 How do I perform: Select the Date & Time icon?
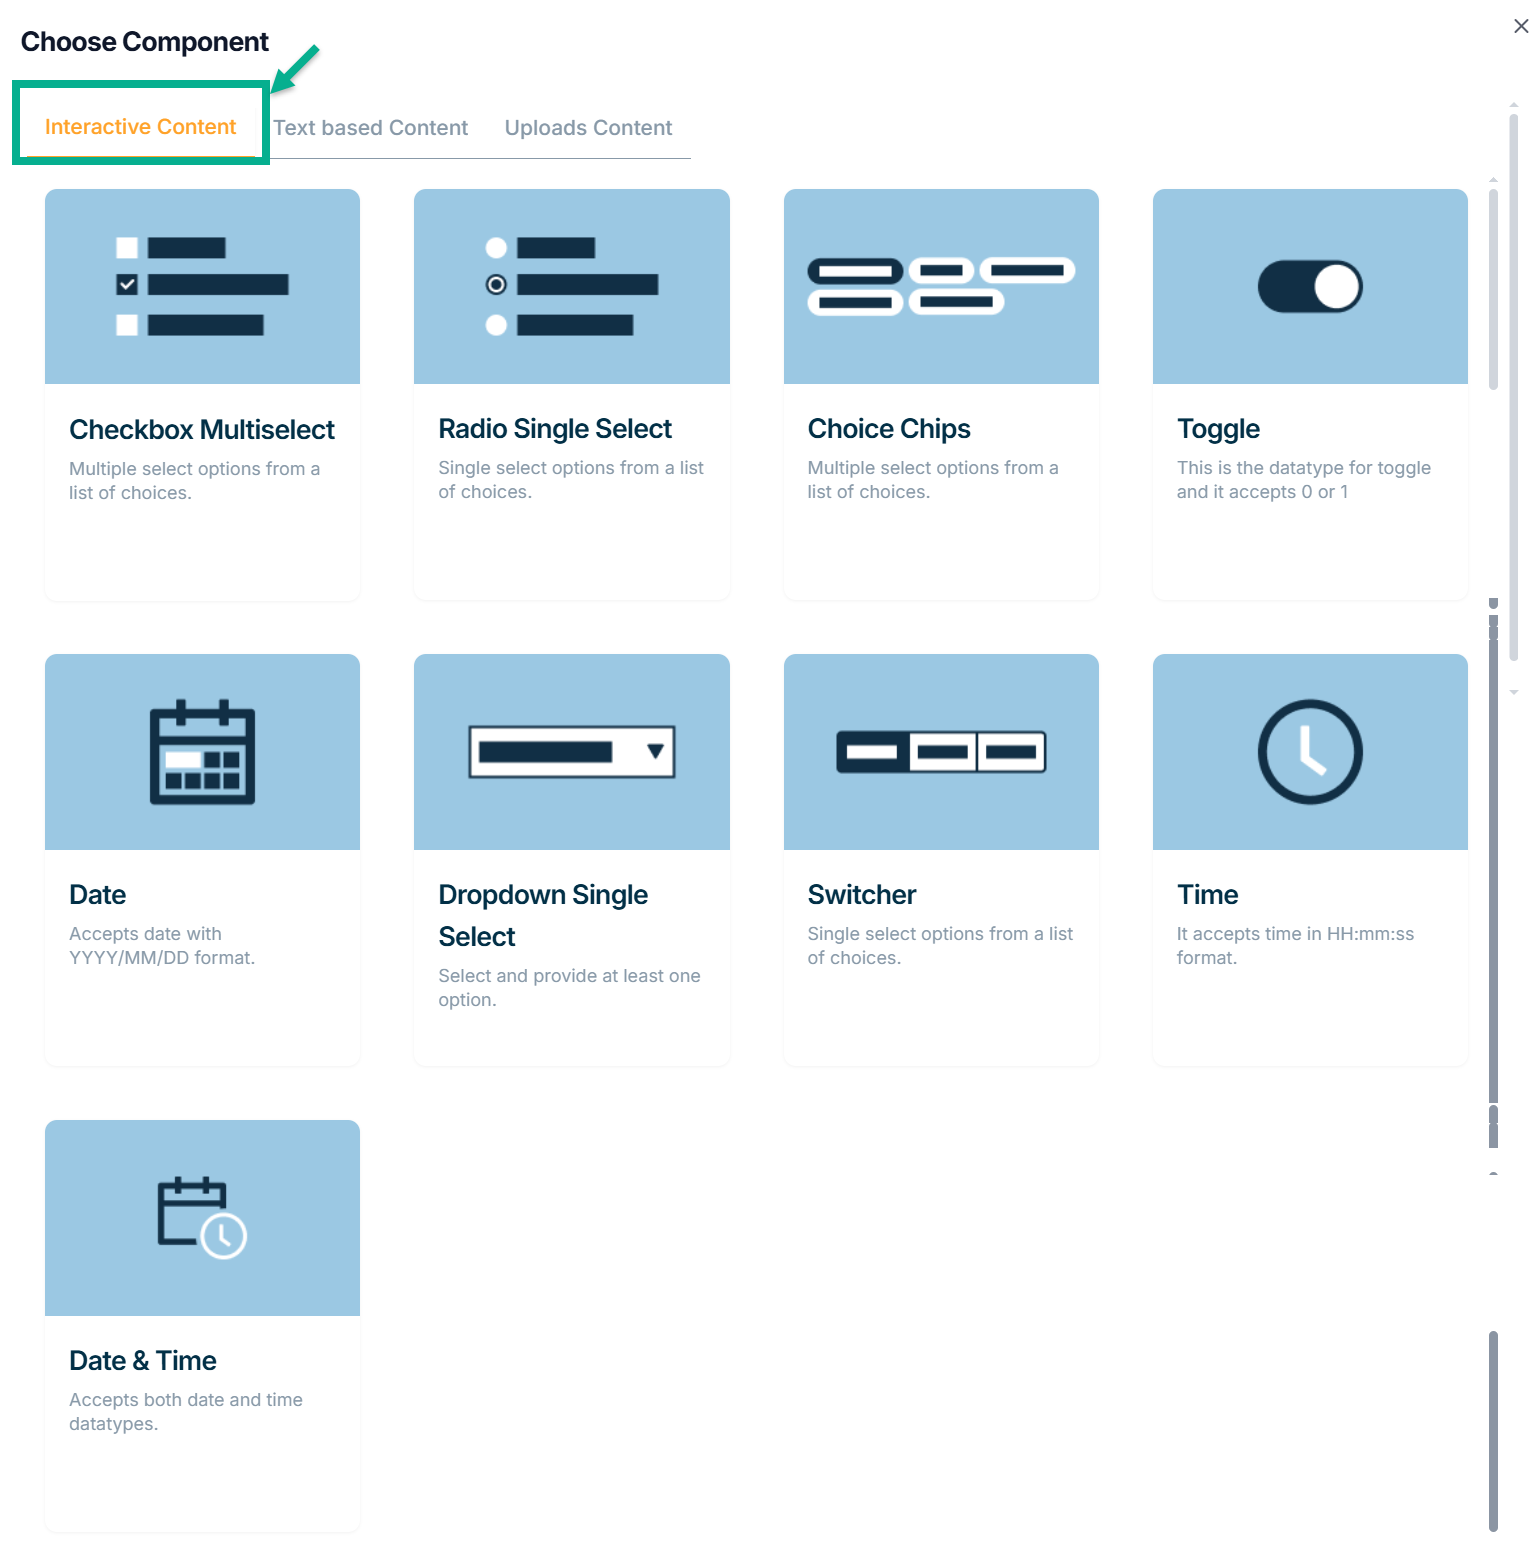[202, 1217]
